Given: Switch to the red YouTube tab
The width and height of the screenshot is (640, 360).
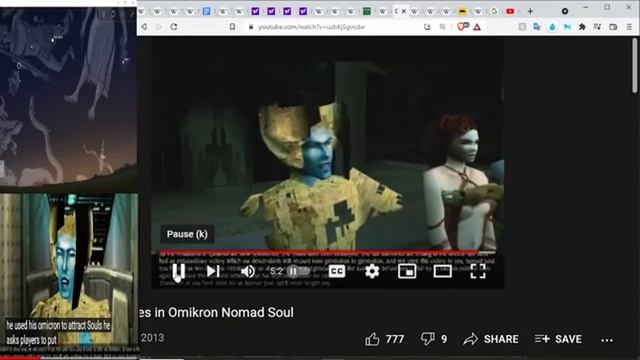Looking at the screenshot, I should coord(510,11).
